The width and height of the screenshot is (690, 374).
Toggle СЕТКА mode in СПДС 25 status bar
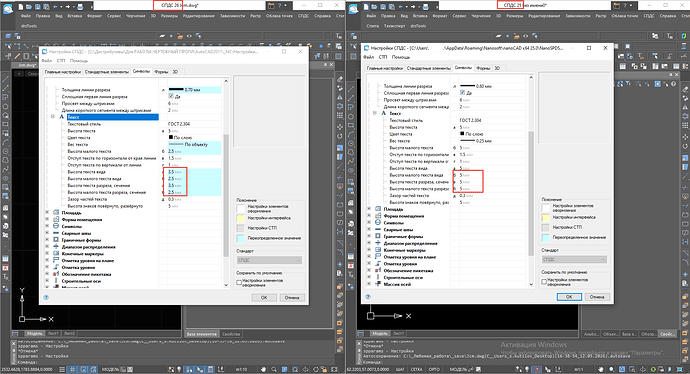tap(417, 369)
